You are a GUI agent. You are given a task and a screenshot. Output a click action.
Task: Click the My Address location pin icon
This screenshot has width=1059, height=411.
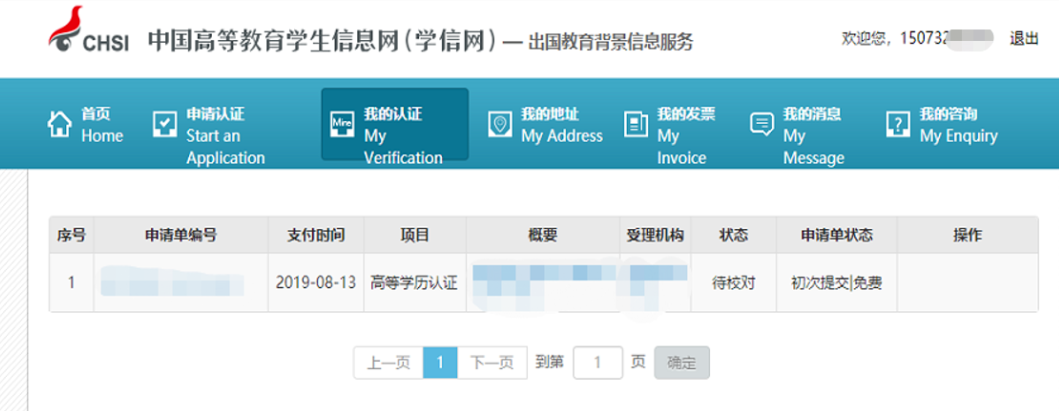click(499, 124)
